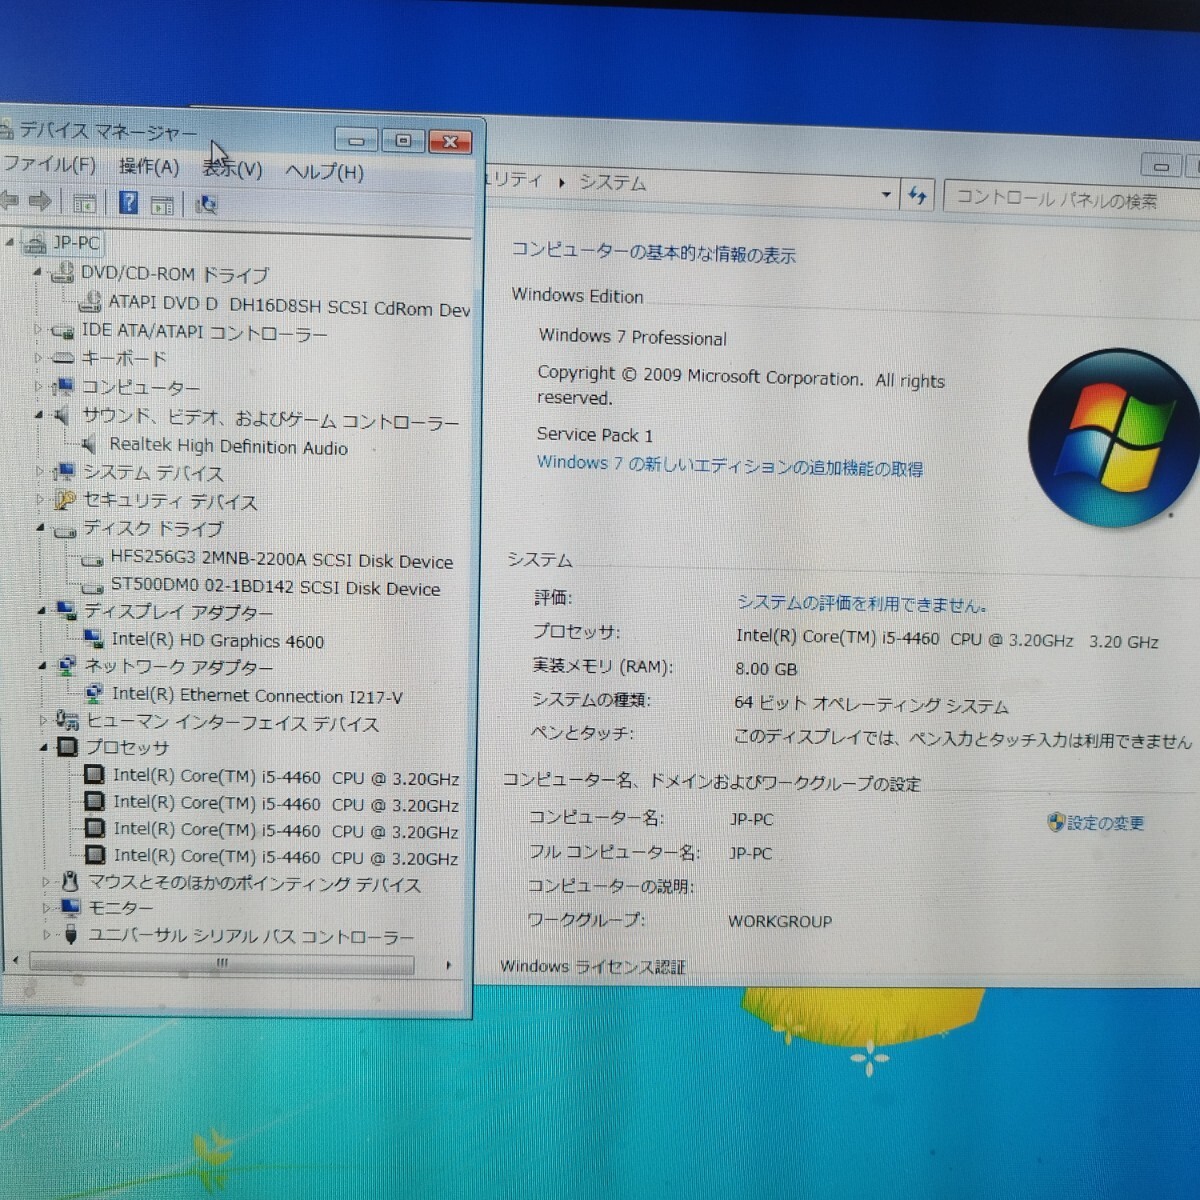Click the refresh button beside address bar
This screenshot has width=1200, height=1200.
click(917, 195)
